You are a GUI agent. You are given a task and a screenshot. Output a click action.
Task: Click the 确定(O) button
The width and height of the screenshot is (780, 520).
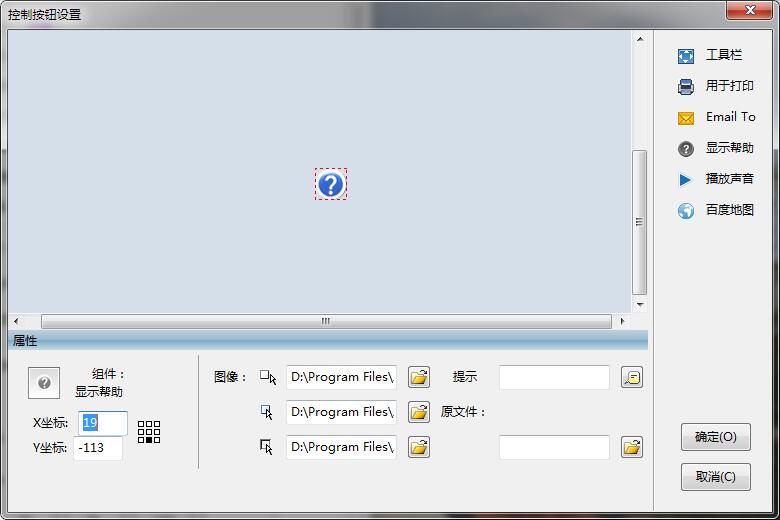click(715, 437)
